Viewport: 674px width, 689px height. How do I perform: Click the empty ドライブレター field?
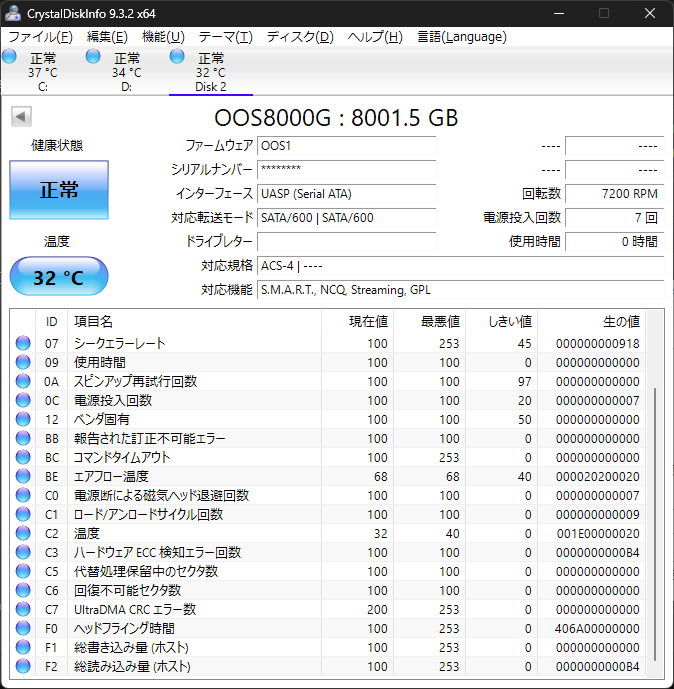(347, 242)
